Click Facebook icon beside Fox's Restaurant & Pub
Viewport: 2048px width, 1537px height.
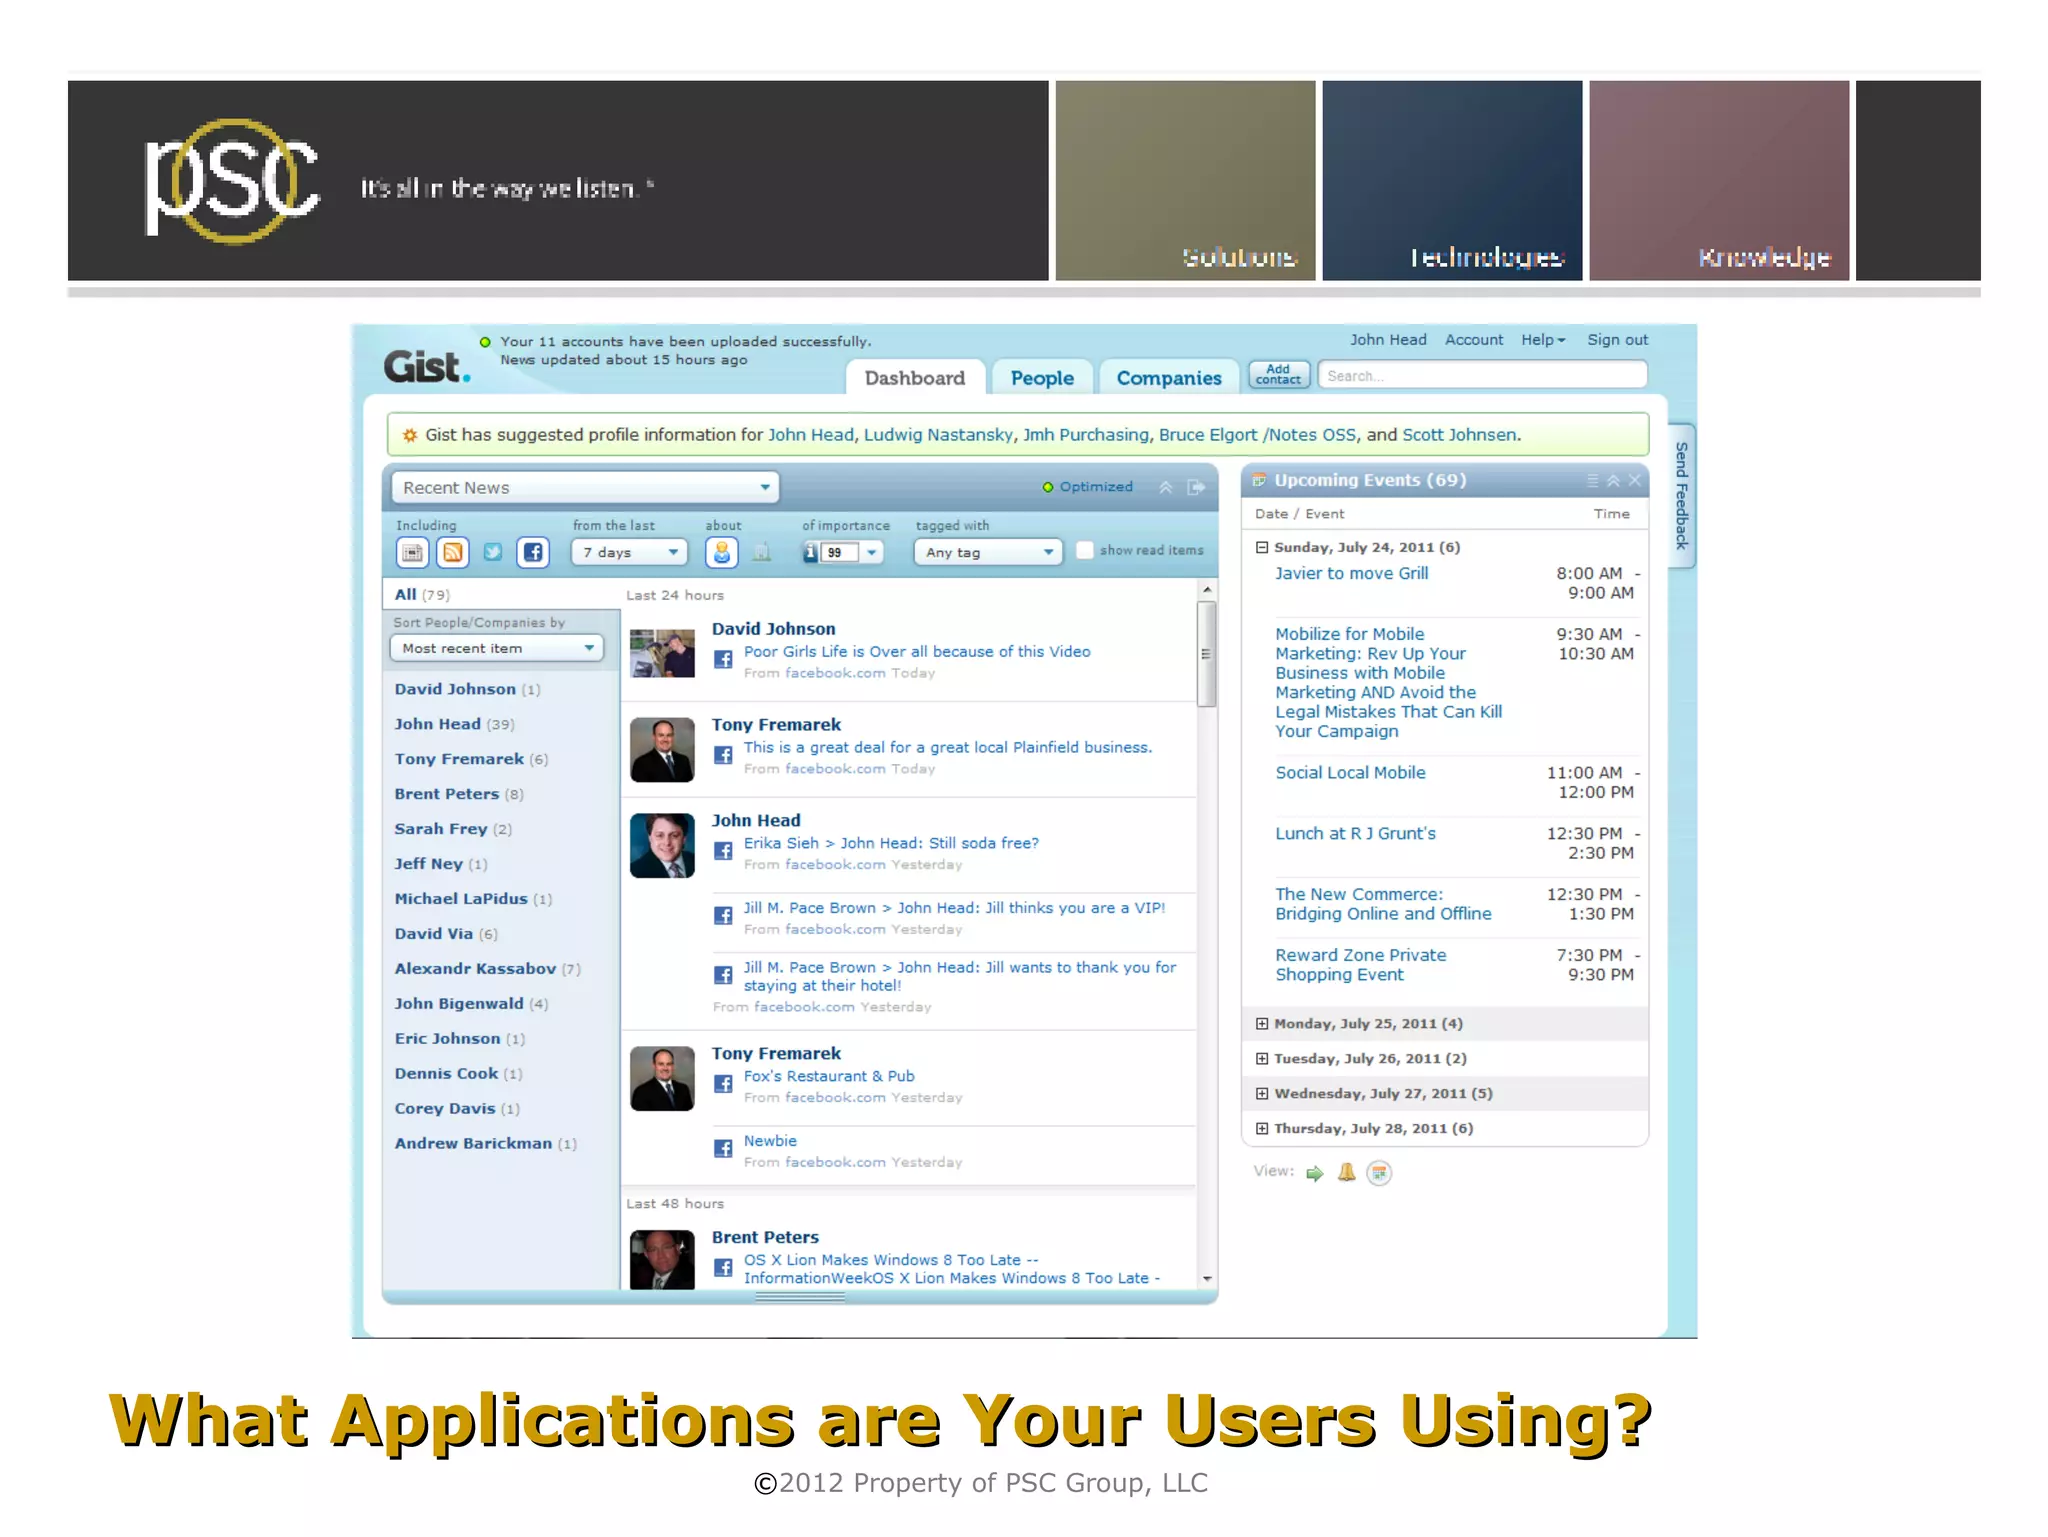[x=723, y=1084]
